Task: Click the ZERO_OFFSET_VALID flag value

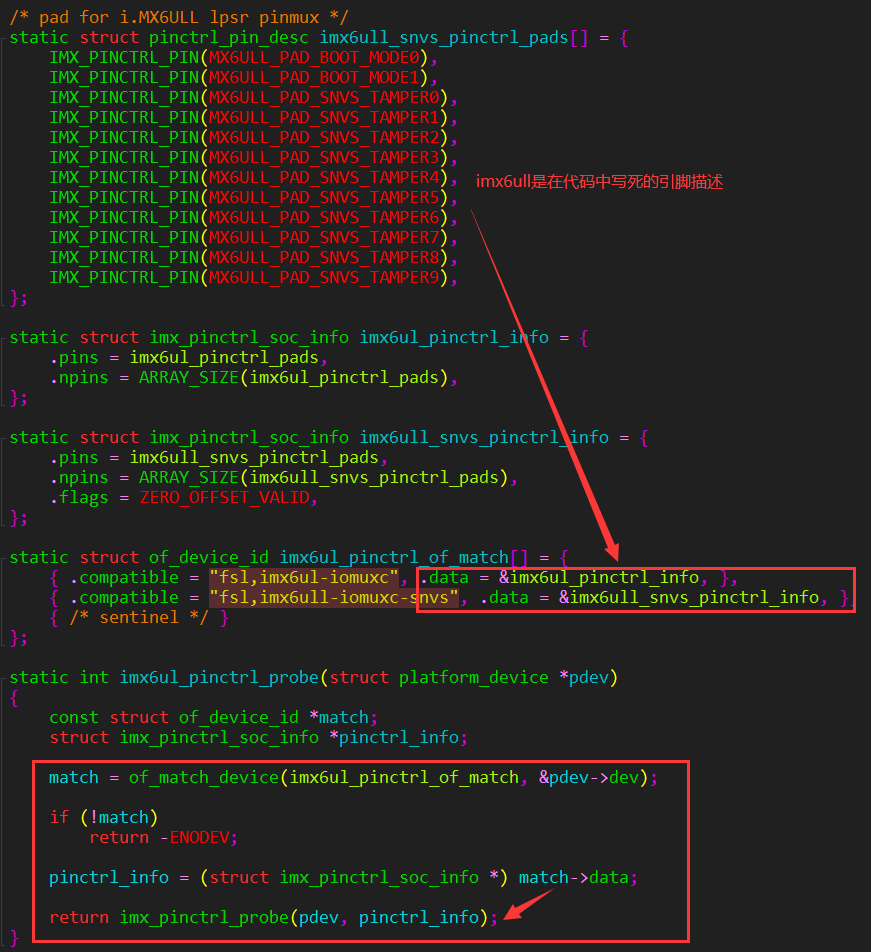Action: (228, 498)
